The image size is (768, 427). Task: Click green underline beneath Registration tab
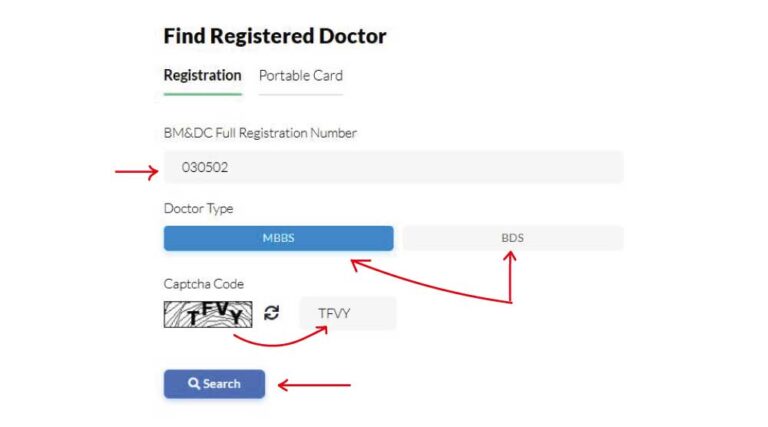pyautogui.click(x=202, y=94)
